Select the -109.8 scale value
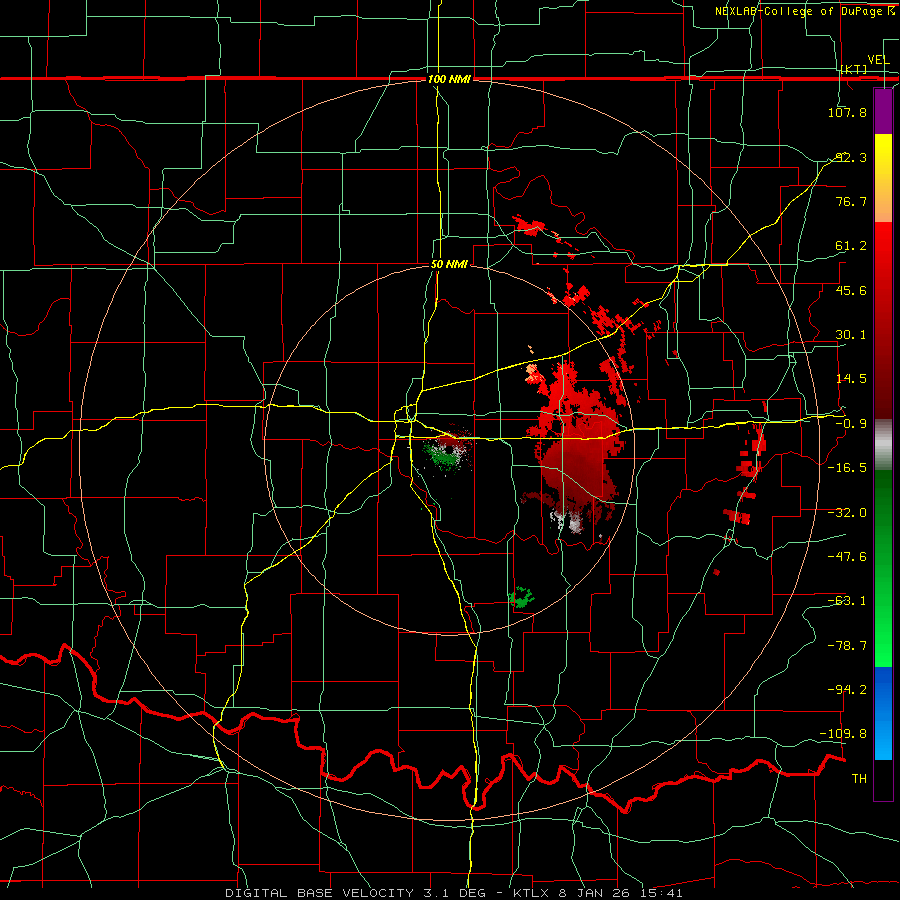Viewport: 900px width, 900px height. point(844,734)
